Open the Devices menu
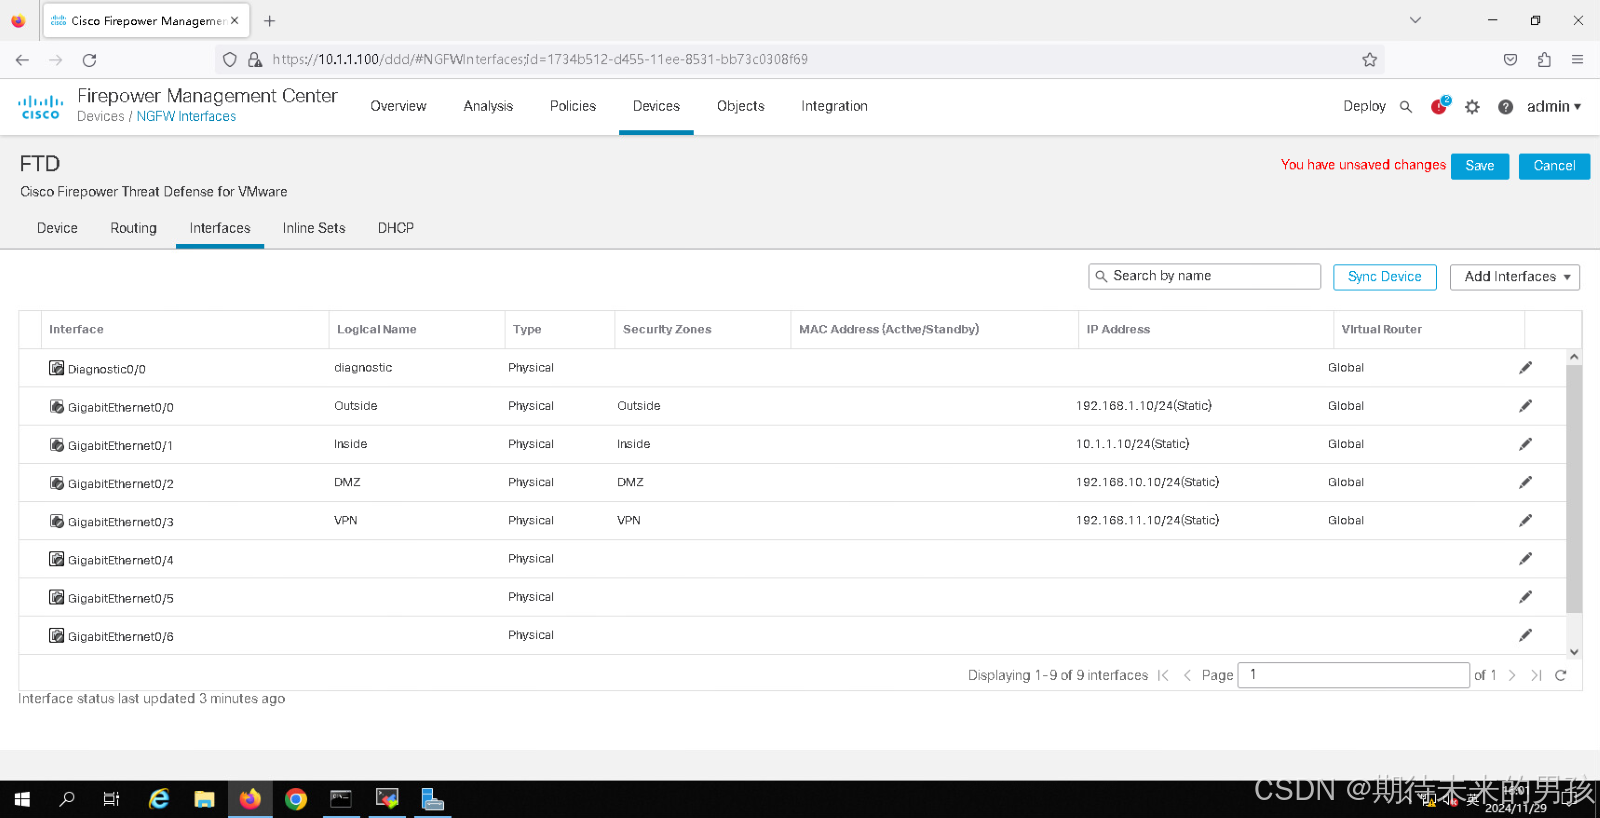1600x818 pixels. tap(656, 106)
